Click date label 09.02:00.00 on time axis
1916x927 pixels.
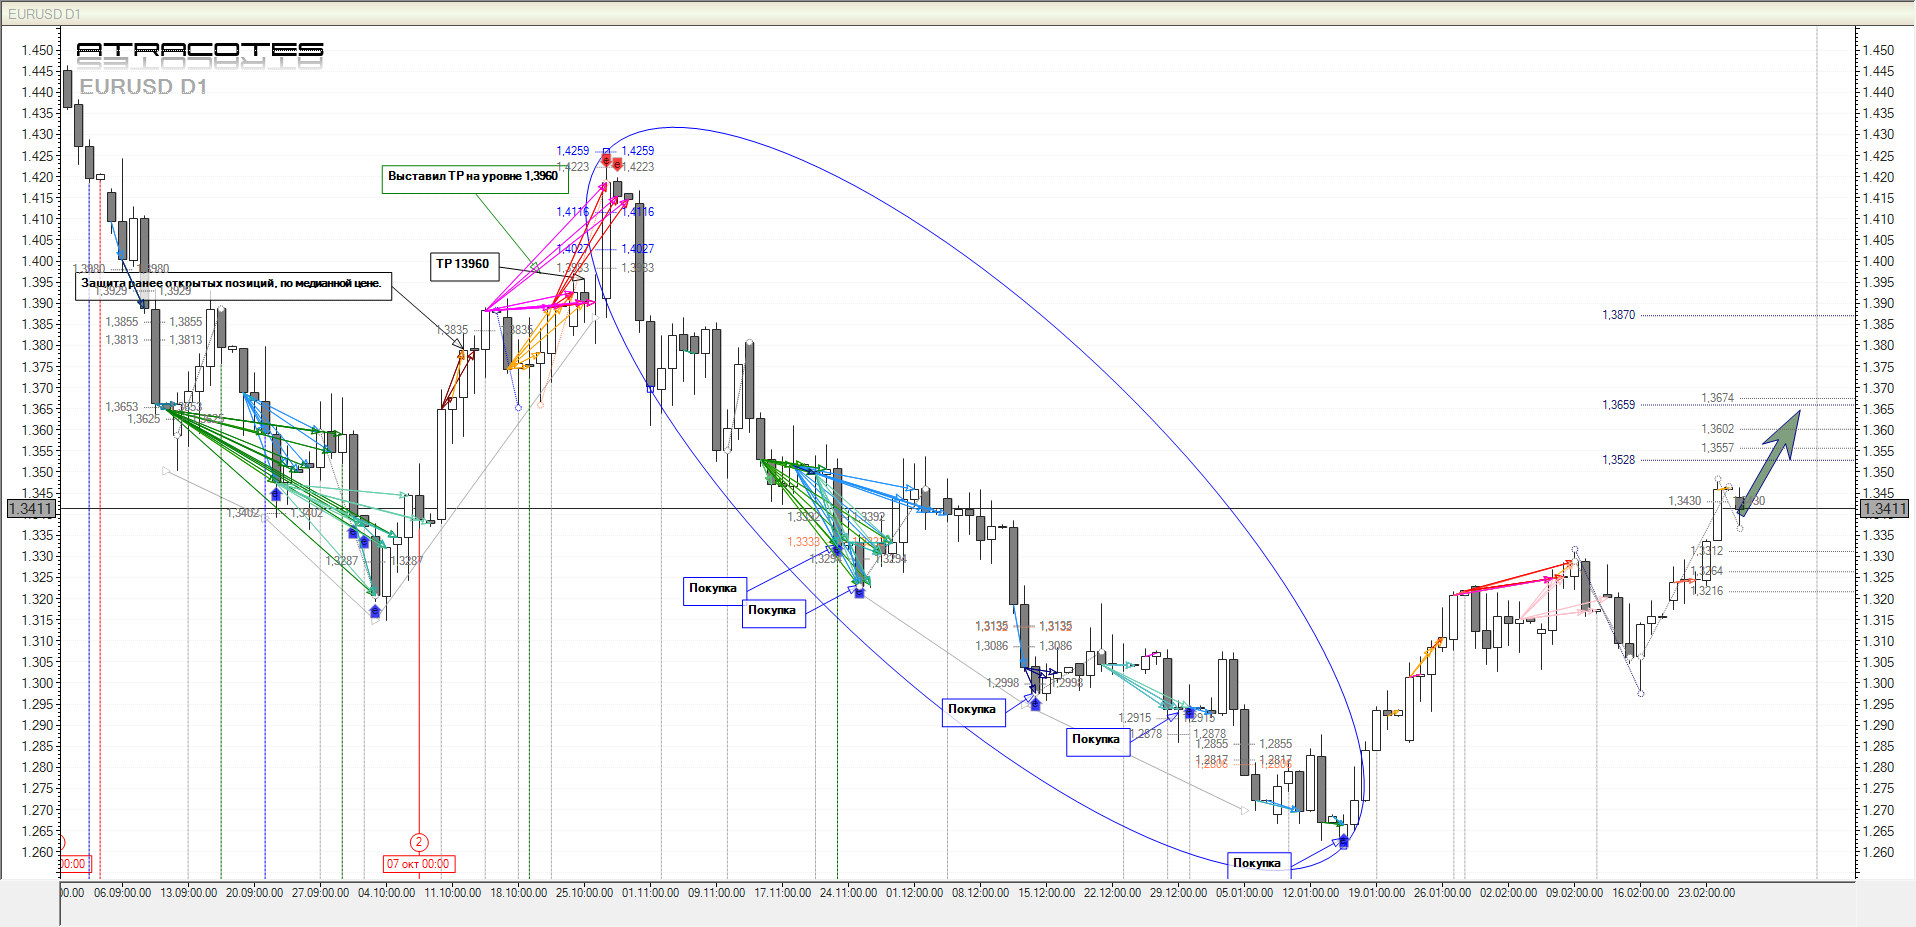[1574, 893]
